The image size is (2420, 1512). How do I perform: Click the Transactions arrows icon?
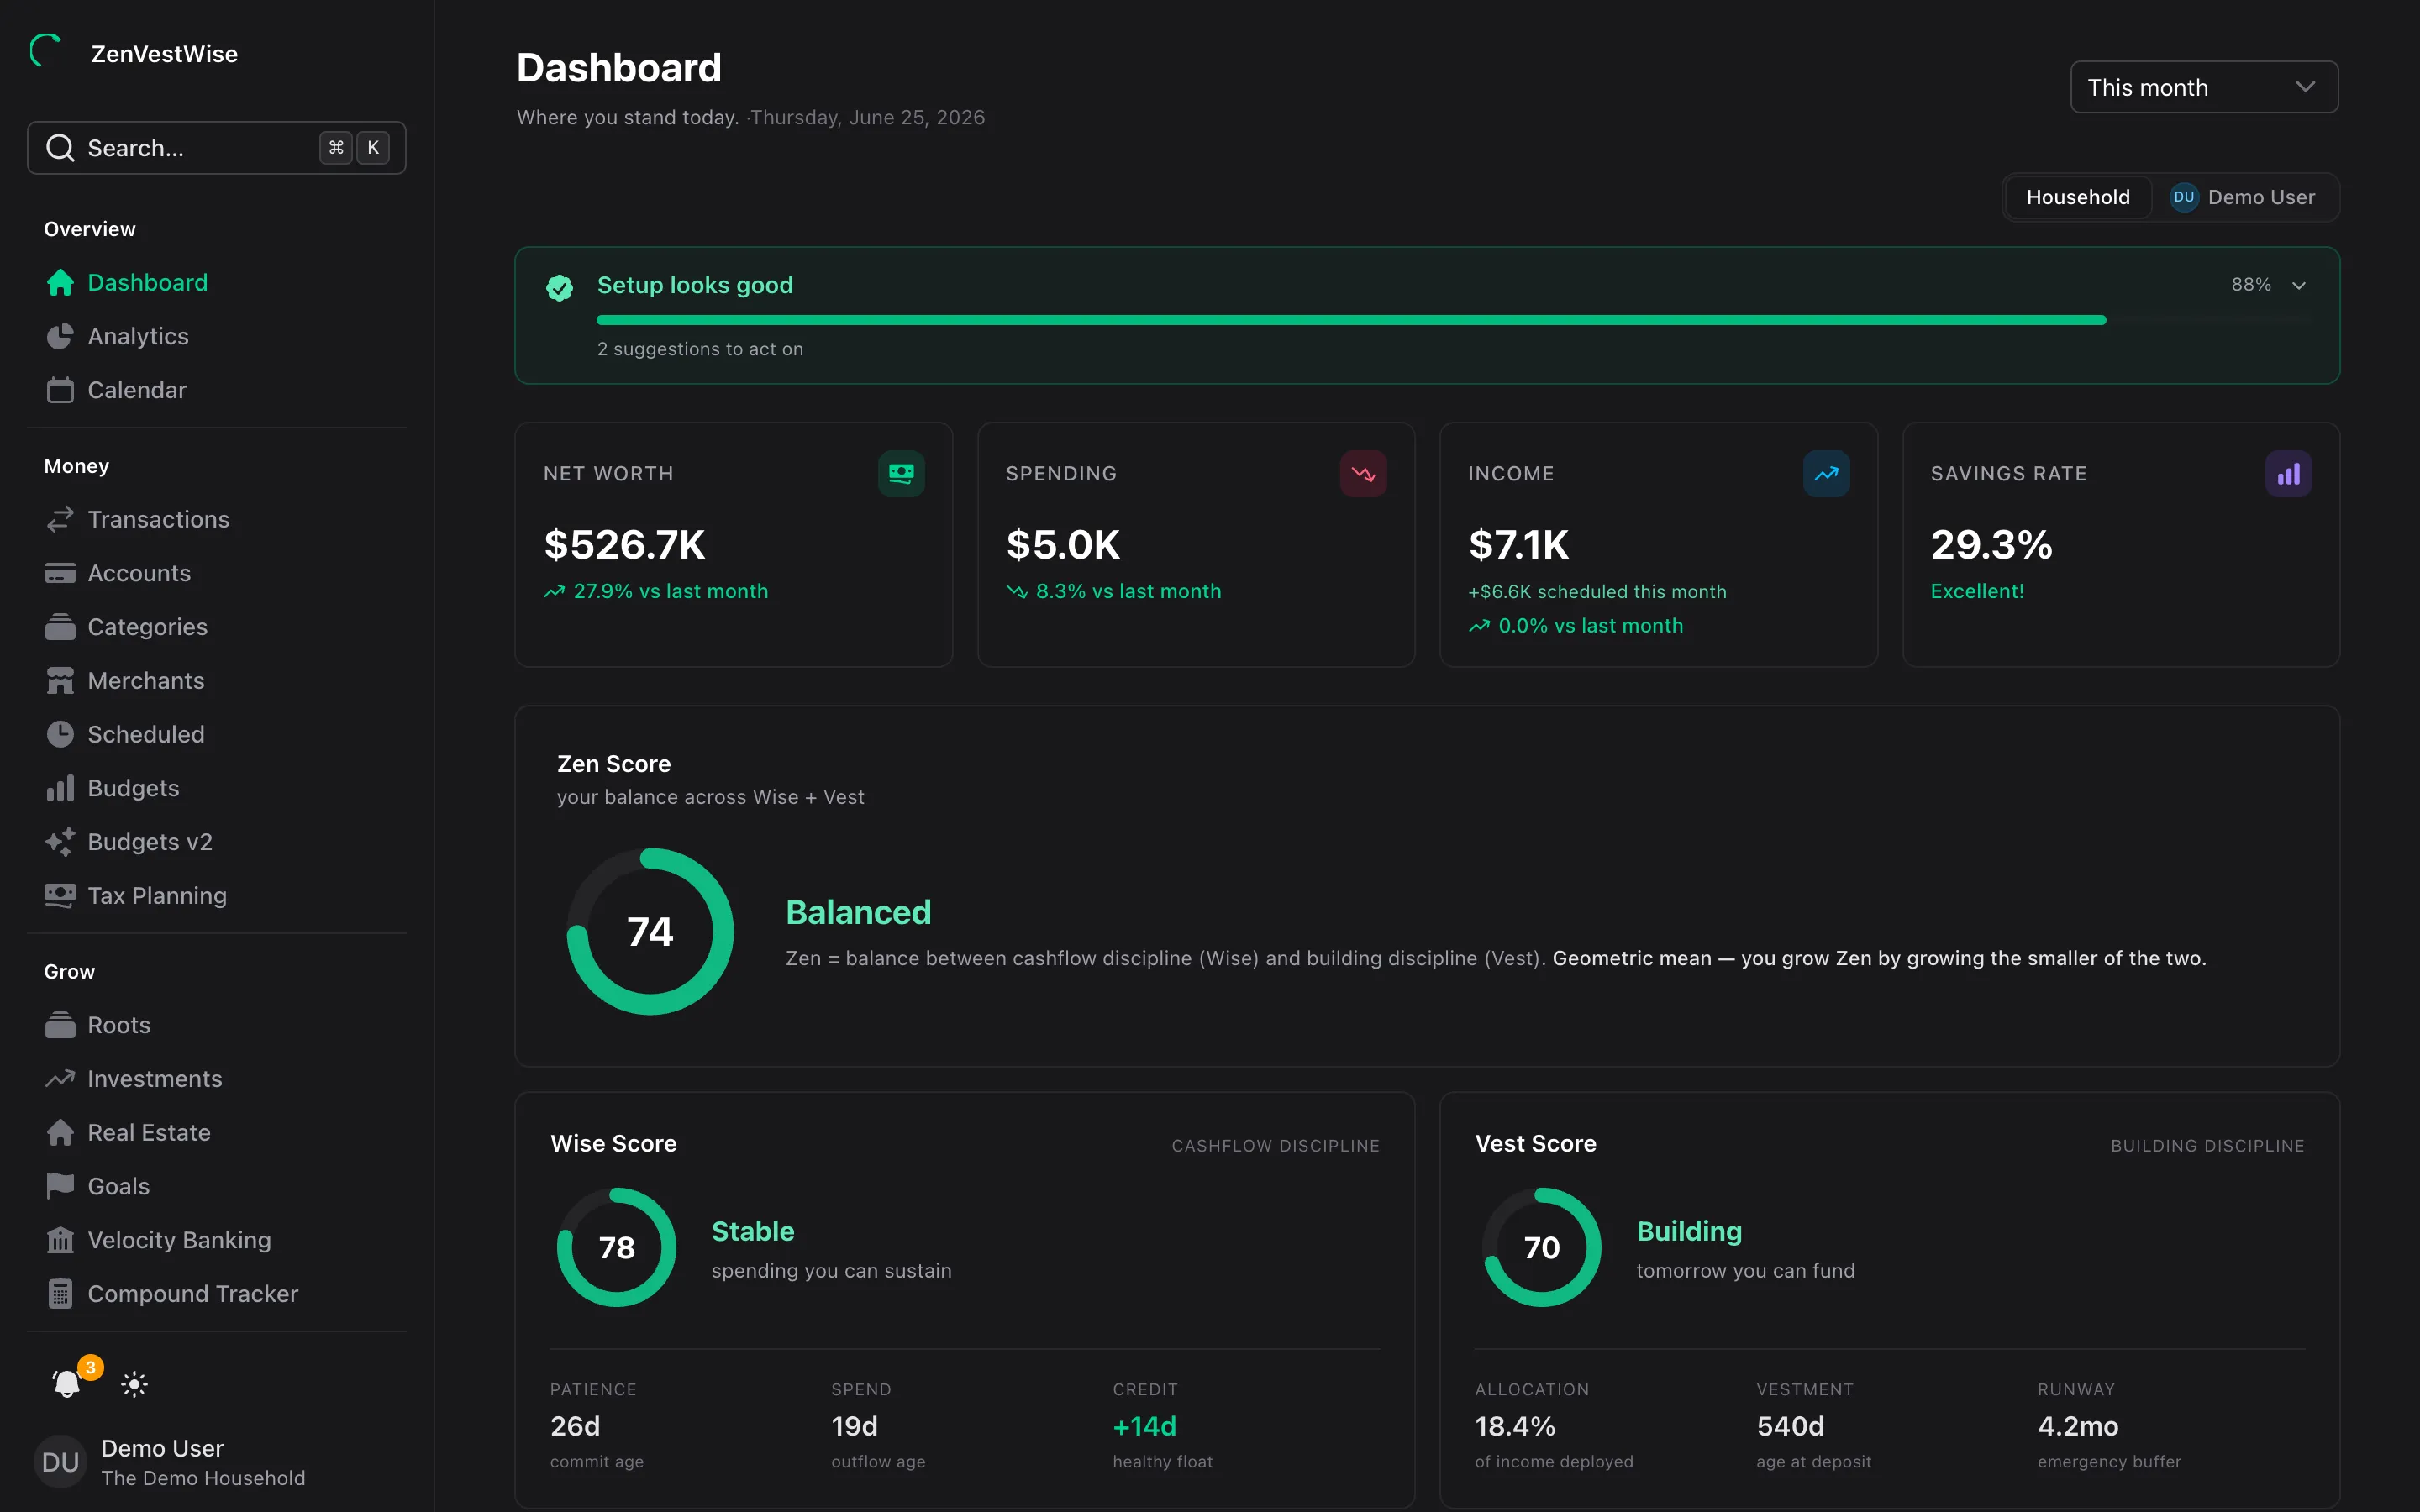click(60, 519)
